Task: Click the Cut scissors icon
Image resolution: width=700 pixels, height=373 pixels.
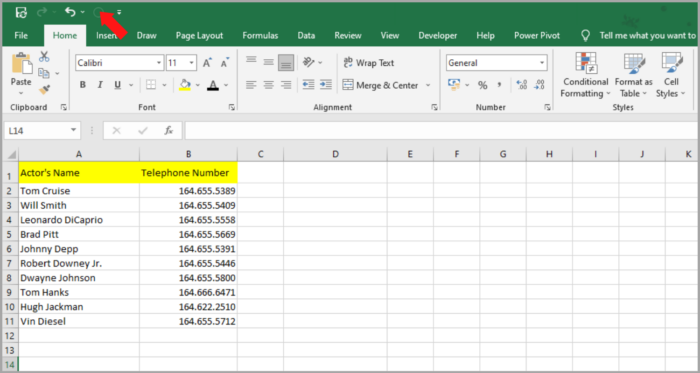Action: point(44,57)
